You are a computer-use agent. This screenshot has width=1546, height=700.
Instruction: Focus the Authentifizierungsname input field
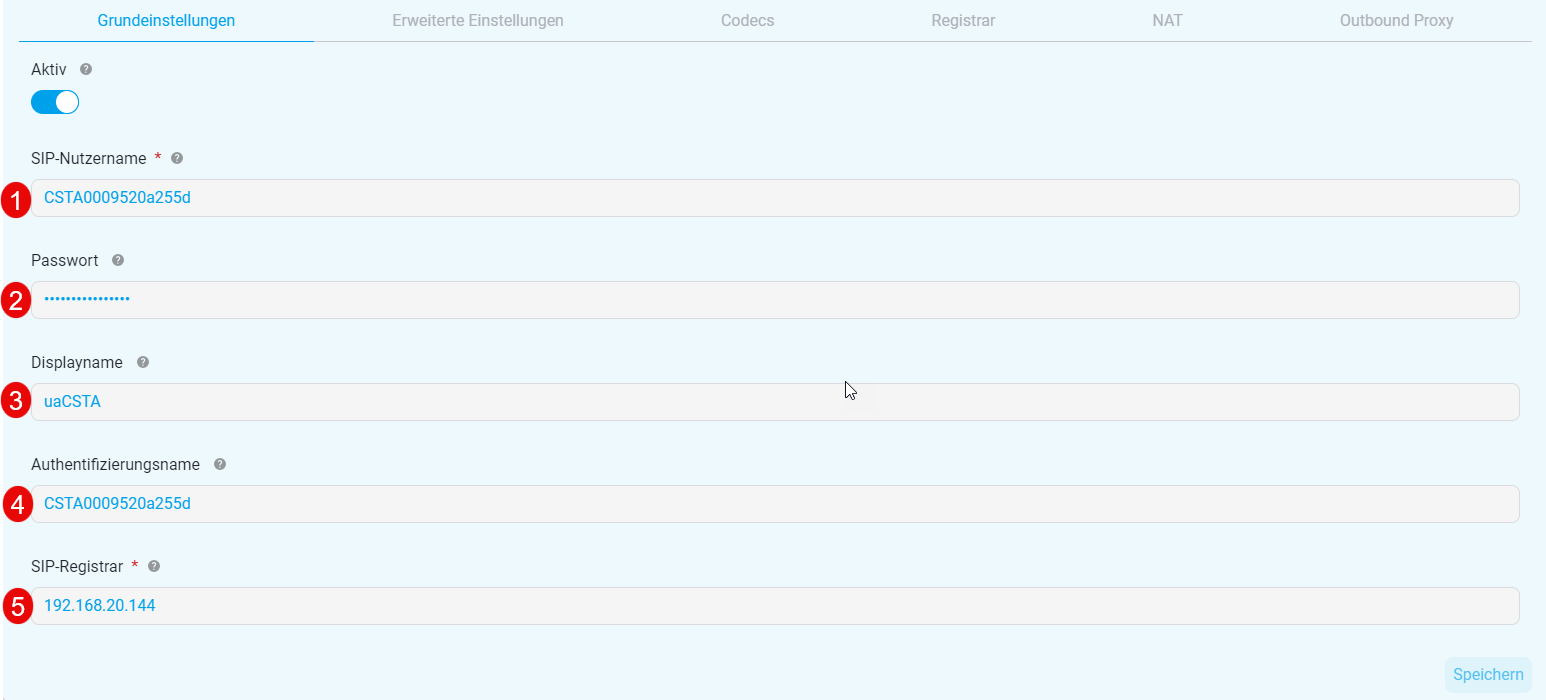click(775, 504)
